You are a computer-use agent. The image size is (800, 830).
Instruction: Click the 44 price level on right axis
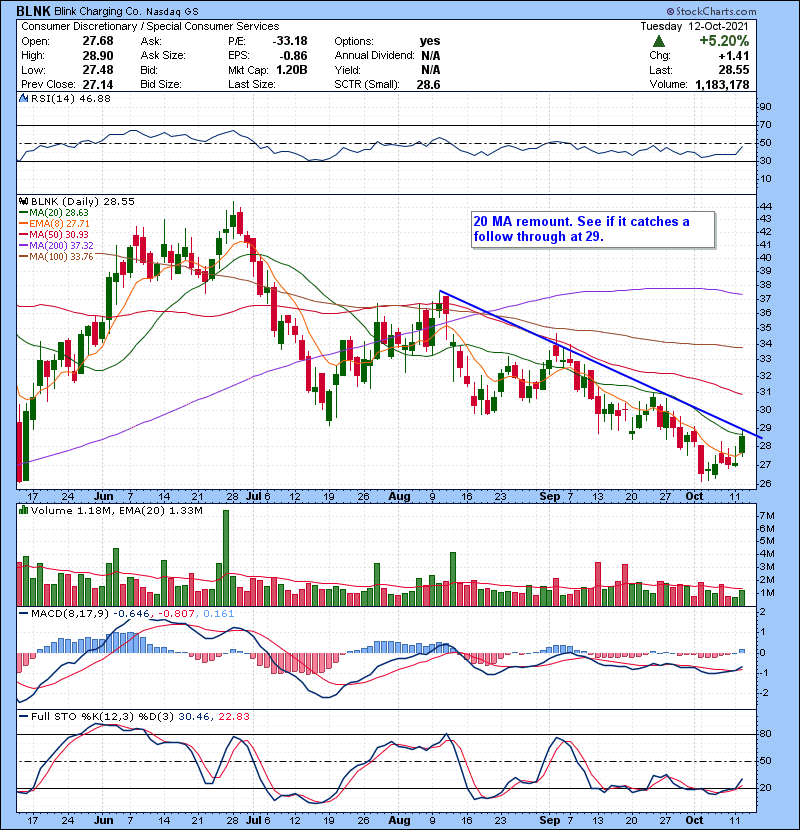coord(766,206)
